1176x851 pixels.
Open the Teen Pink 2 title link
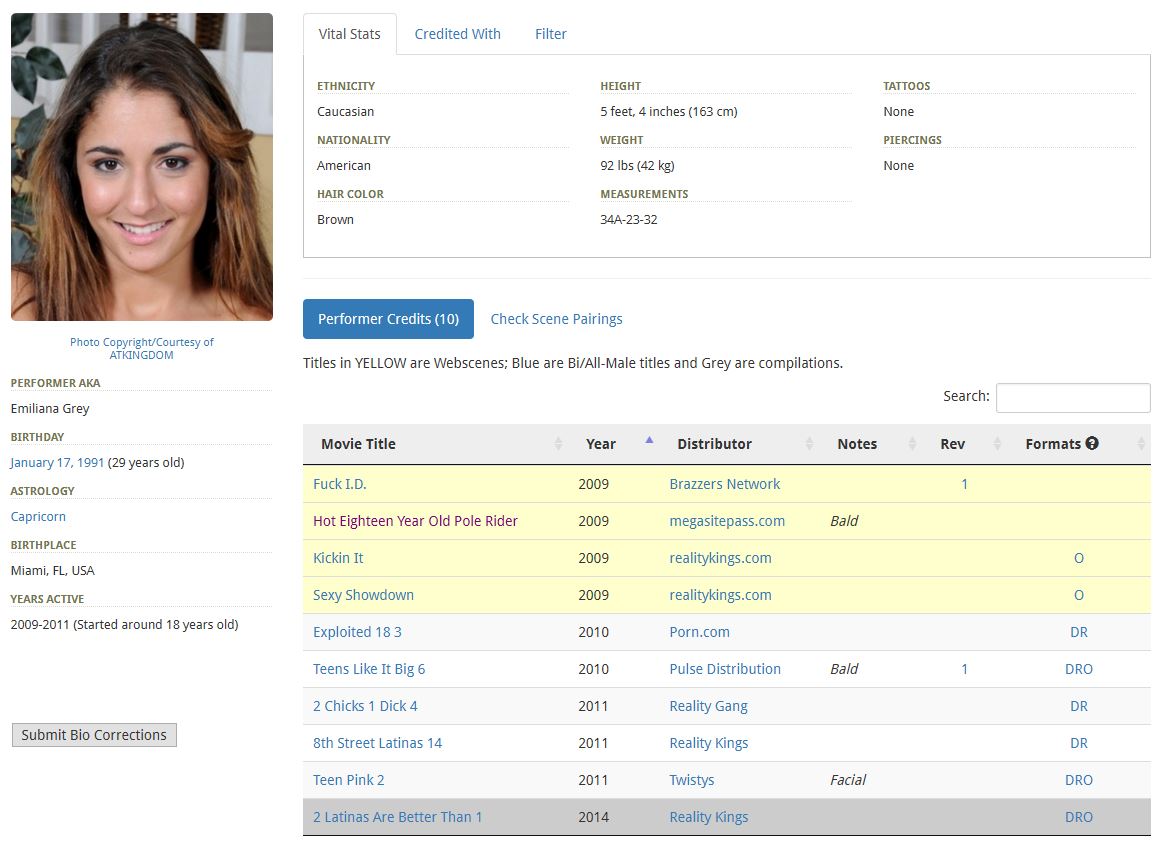349,780
